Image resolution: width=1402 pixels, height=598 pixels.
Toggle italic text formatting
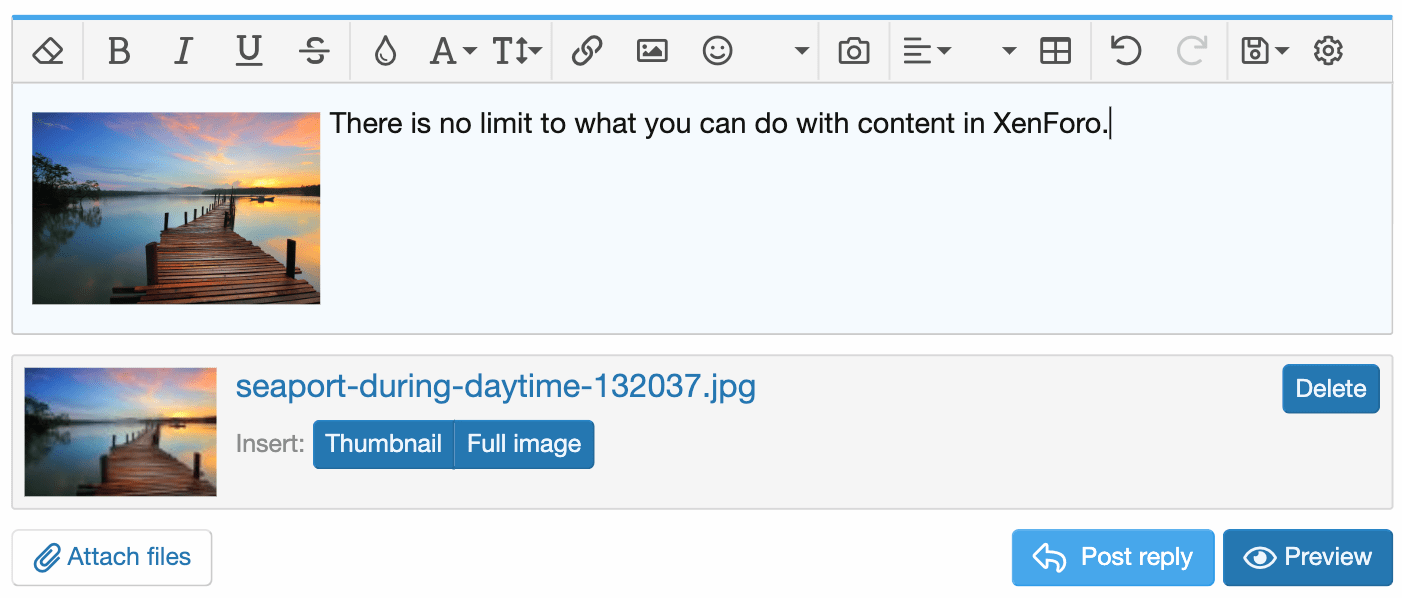point(183,51)
